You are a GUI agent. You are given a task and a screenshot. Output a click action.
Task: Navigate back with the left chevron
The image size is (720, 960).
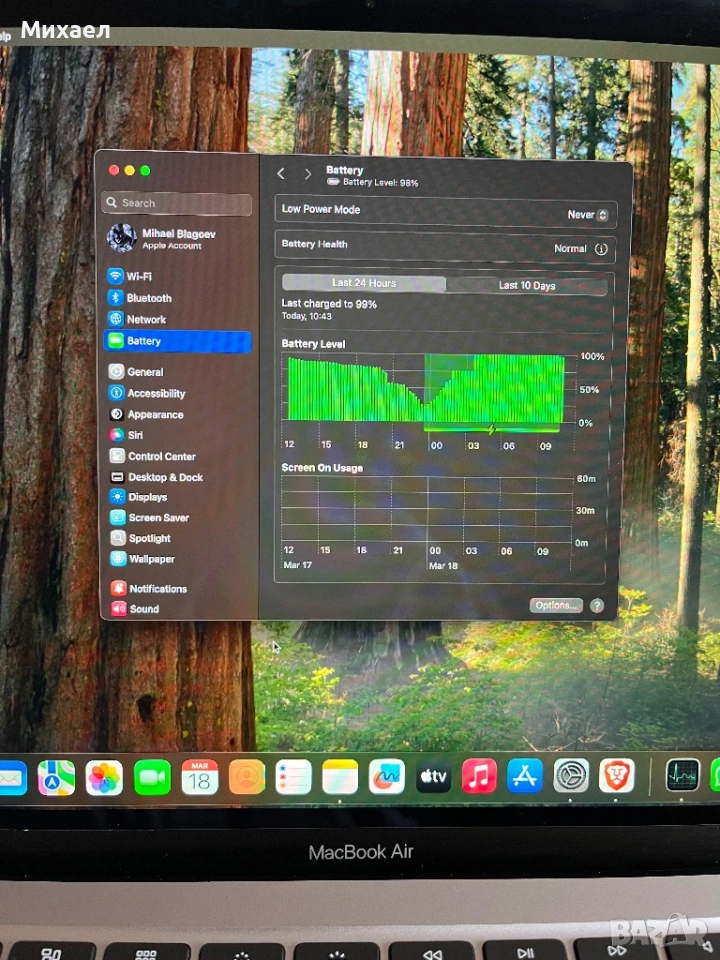[x=281, y=174]
